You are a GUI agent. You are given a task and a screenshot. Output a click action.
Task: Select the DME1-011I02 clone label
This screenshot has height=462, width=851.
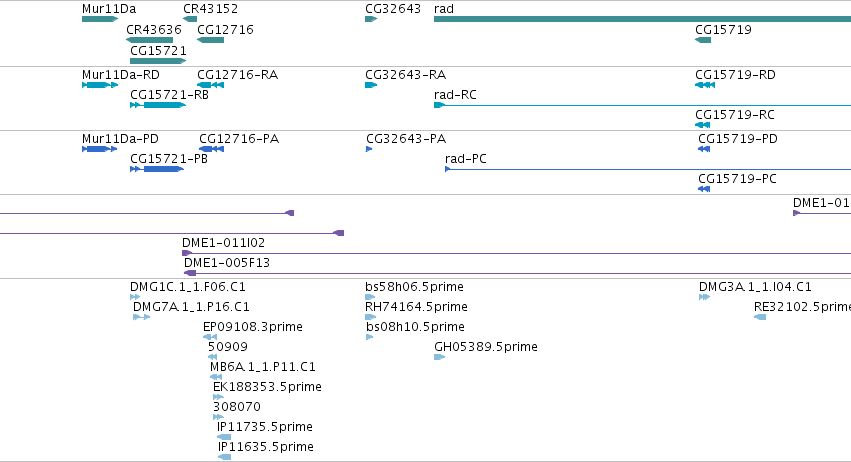click(224, 243)
